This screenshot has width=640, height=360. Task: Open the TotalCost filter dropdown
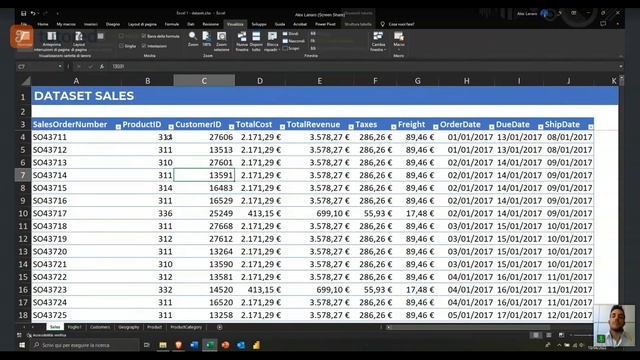[282, 127]
